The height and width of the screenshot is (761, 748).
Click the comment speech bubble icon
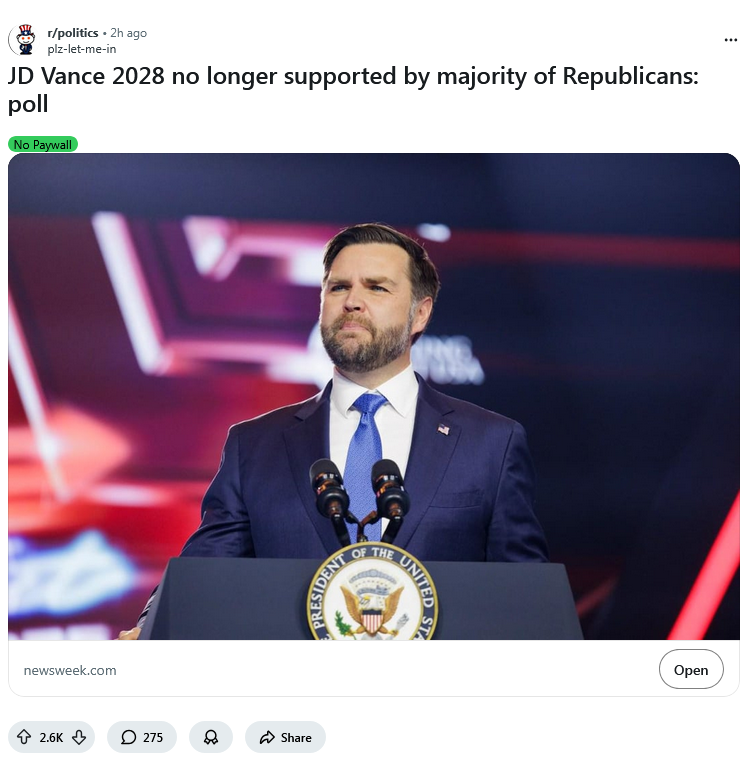pos(128,738)
